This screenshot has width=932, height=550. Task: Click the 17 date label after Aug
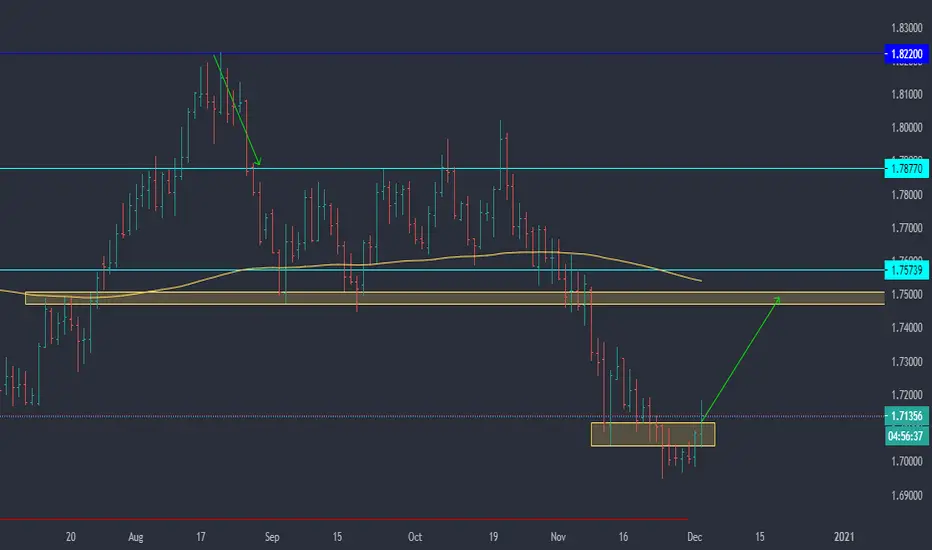(201, 537)
